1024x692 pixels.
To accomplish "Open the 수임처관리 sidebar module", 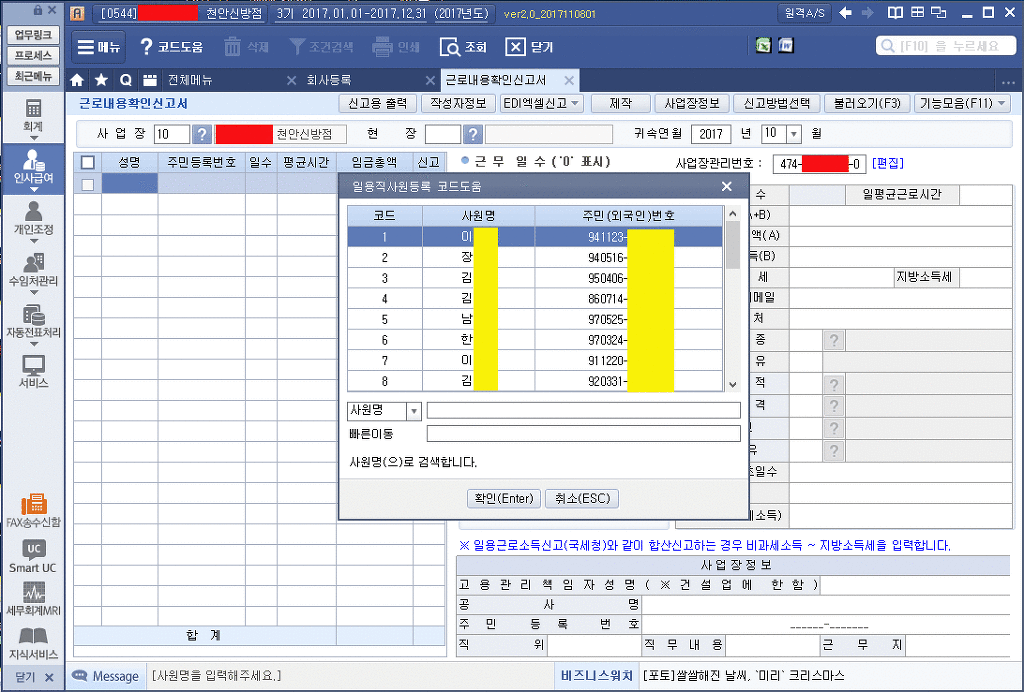I will [33, 272].
